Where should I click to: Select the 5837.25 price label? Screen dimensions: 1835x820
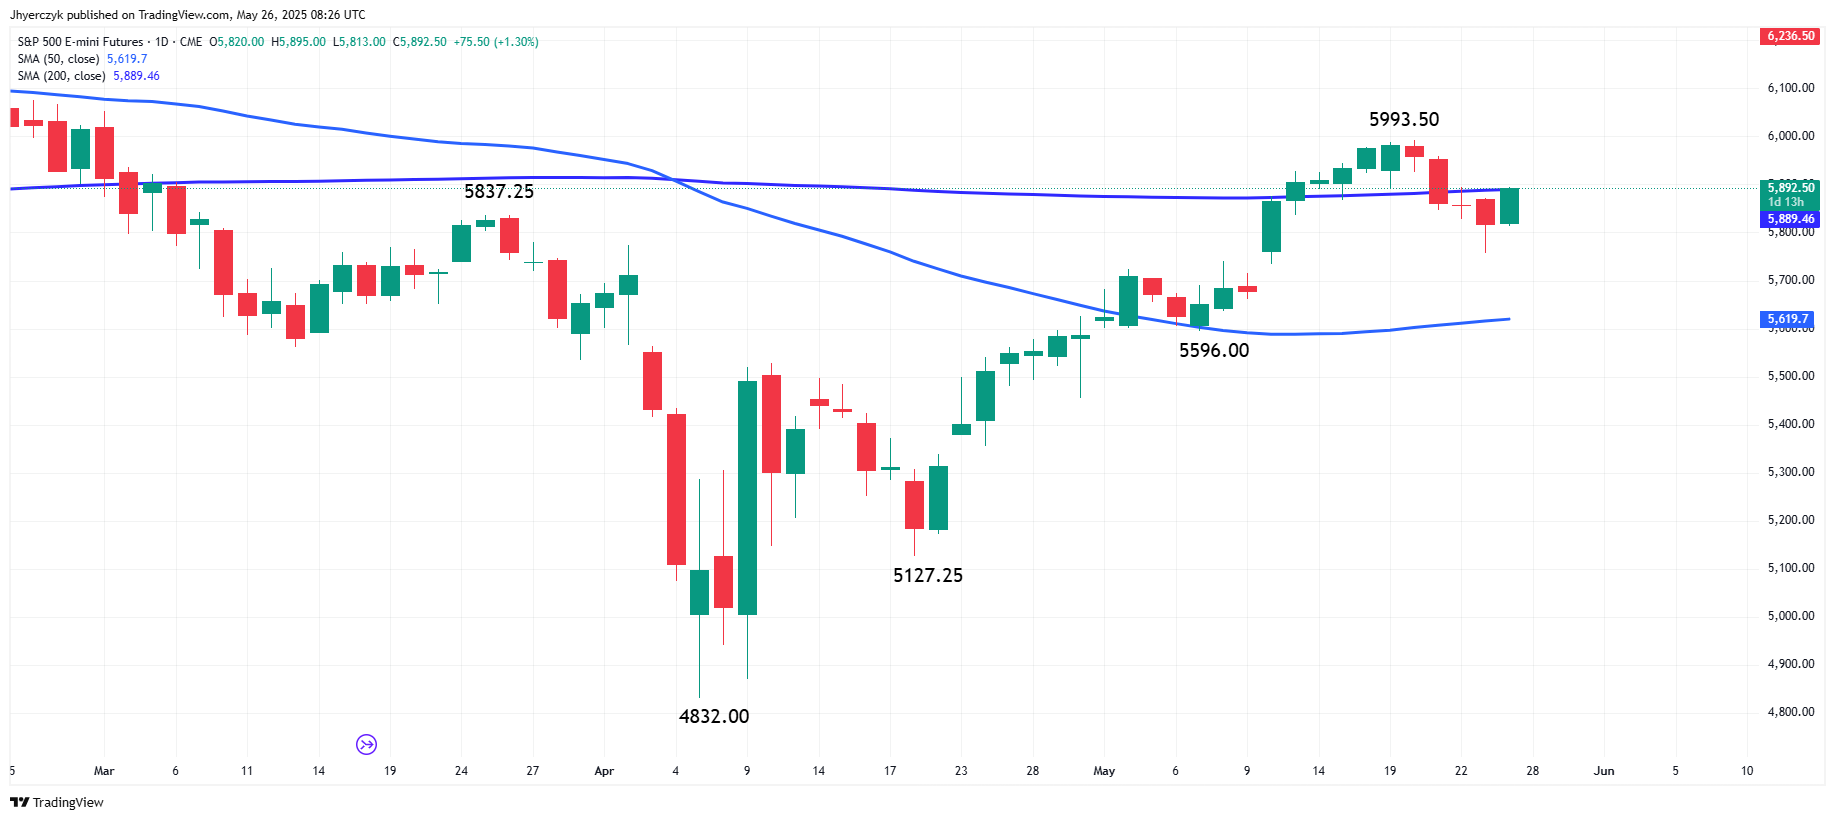tap(499, 191)
